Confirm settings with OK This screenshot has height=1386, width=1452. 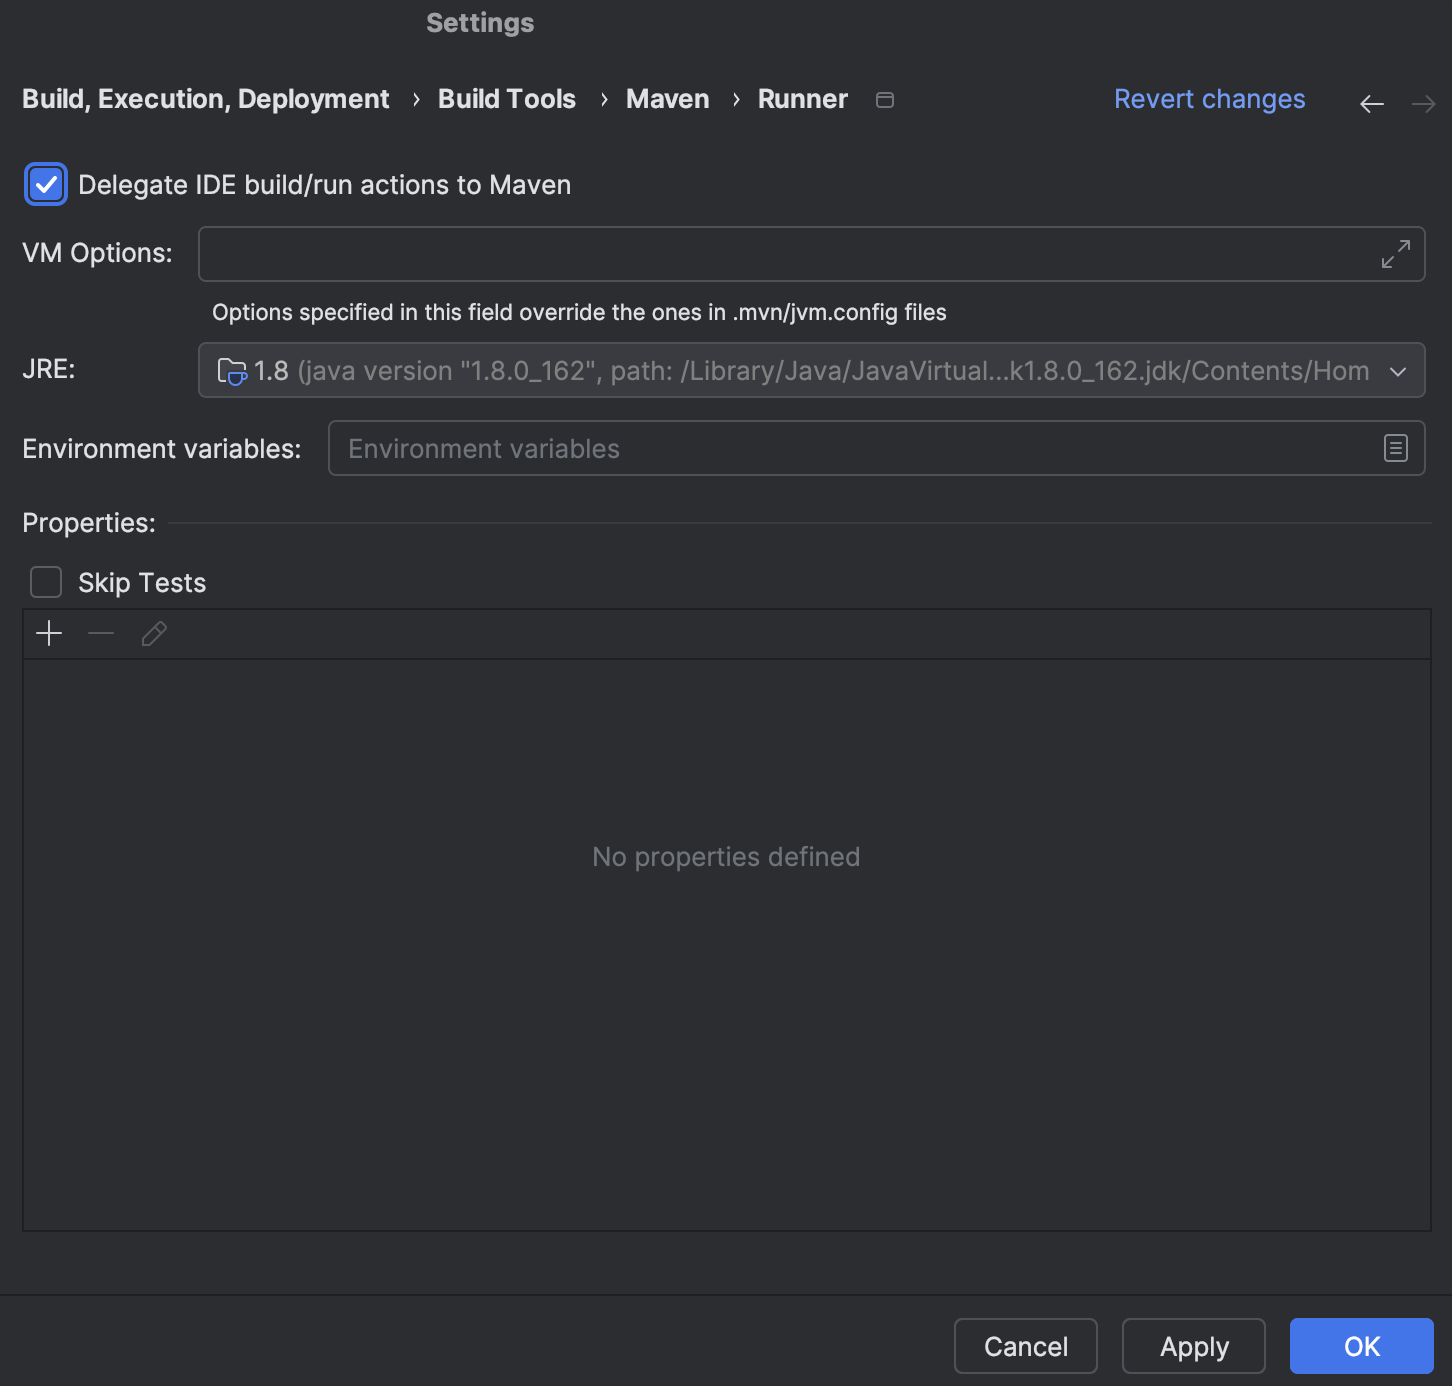click(1360, 1346)
